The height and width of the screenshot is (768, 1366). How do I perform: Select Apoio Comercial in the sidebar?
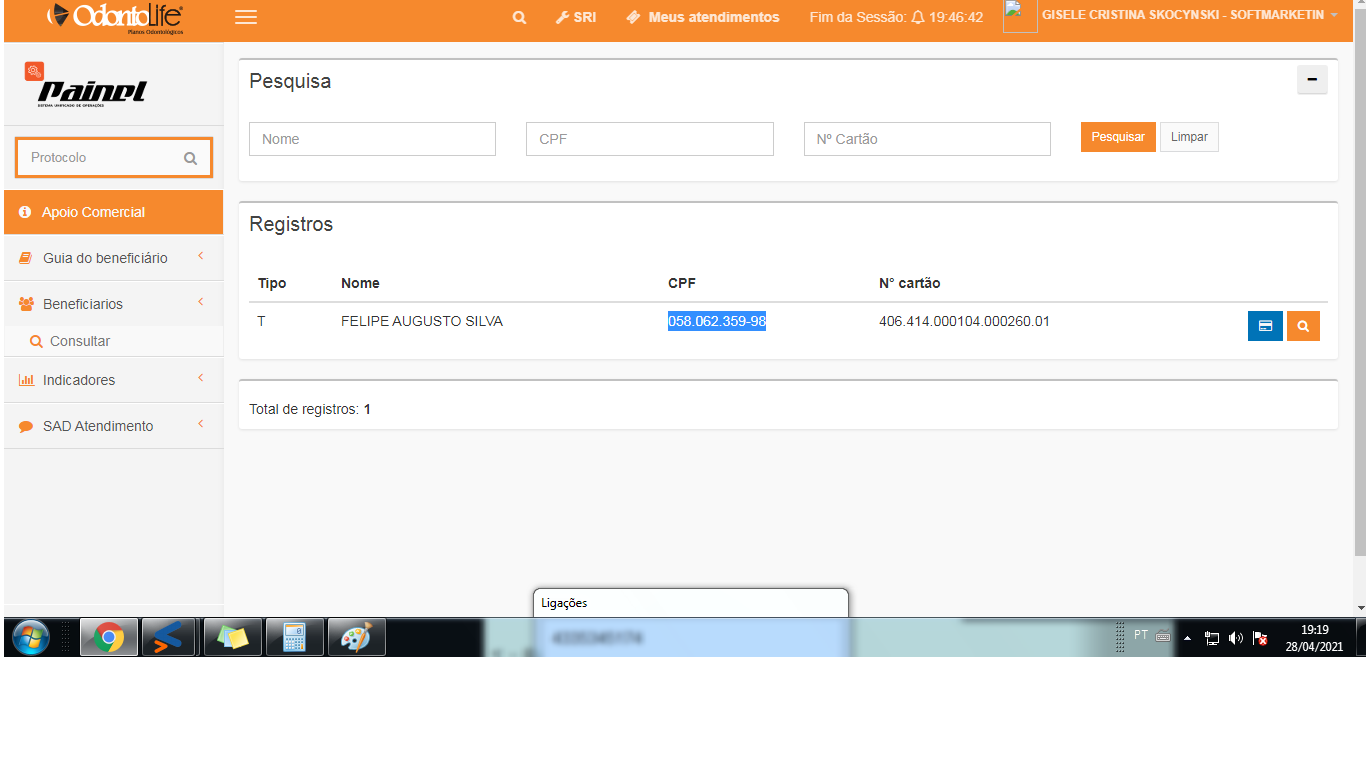[x=93, y=212]
